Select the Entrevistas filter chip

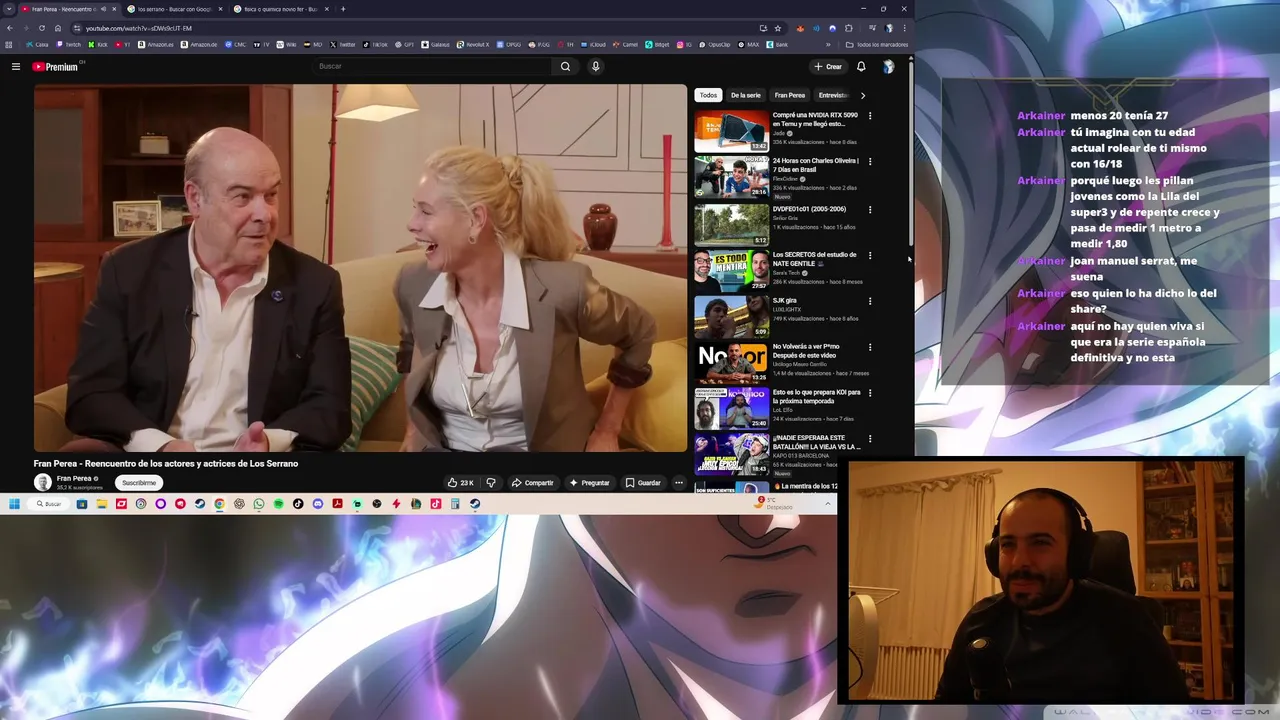833,95
